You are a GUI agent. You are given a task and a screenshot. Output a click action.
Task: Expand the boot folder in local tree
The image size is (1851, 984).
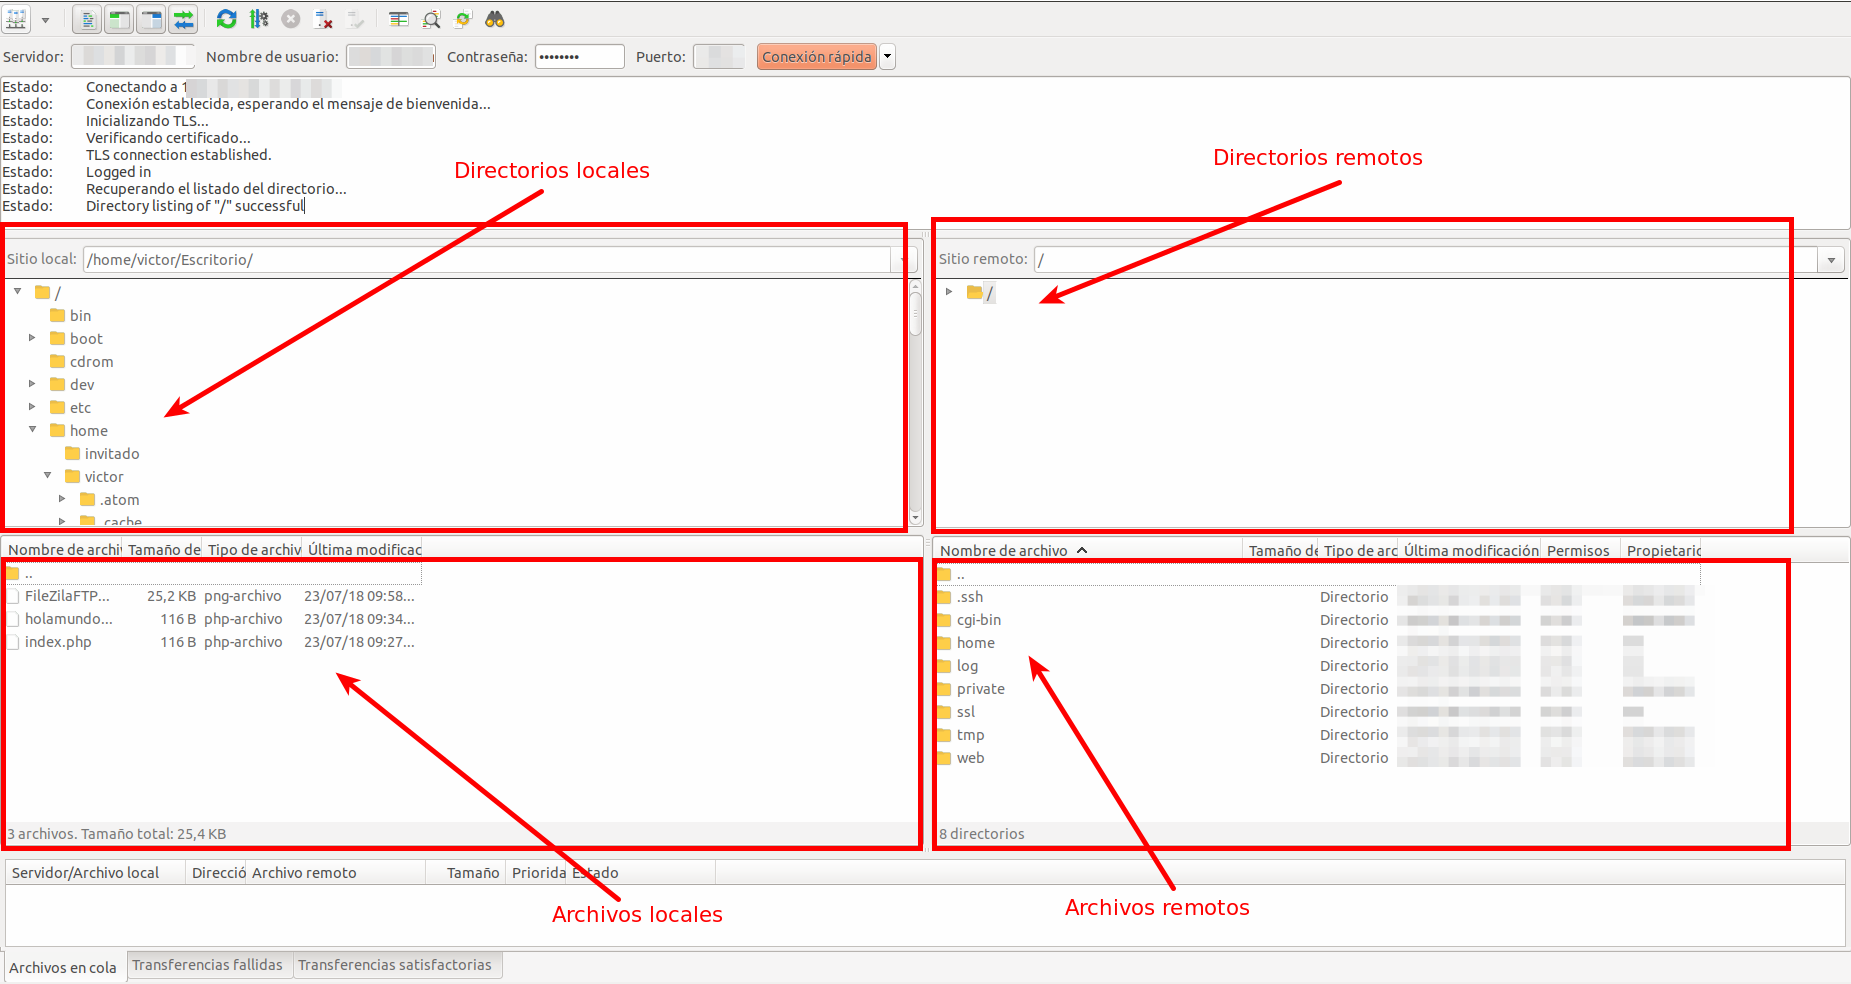coord(32,338)
